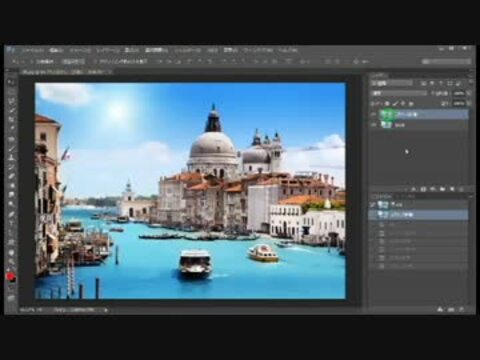Open the layer blend mode dropdown
The image size is (480, 360).
click(399, 94)
